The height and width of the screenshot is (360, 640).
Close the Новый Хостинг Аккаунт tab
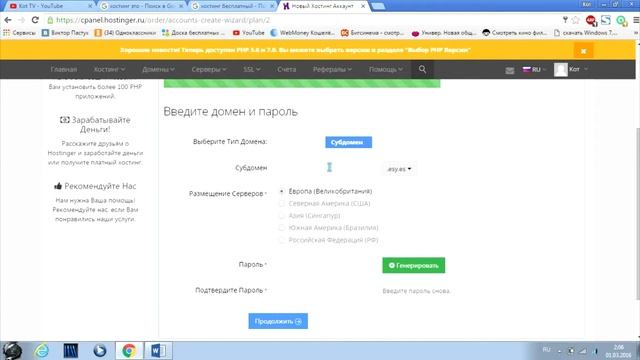(363, 6)
